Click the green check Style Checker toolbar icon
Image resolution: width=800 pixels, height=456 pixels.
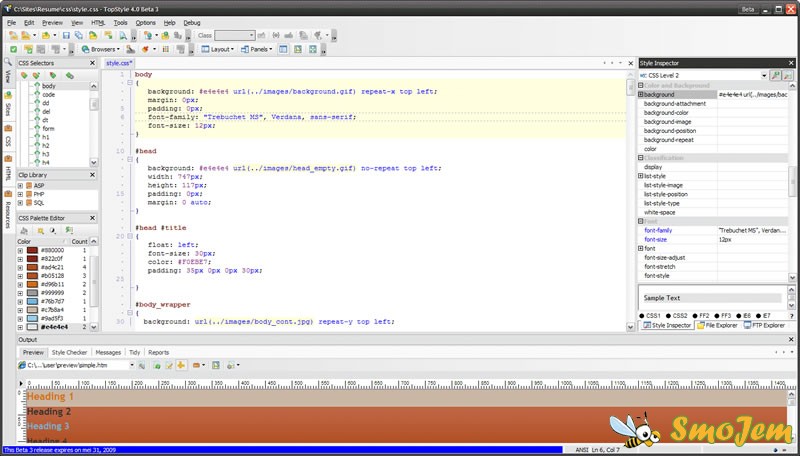14,49
